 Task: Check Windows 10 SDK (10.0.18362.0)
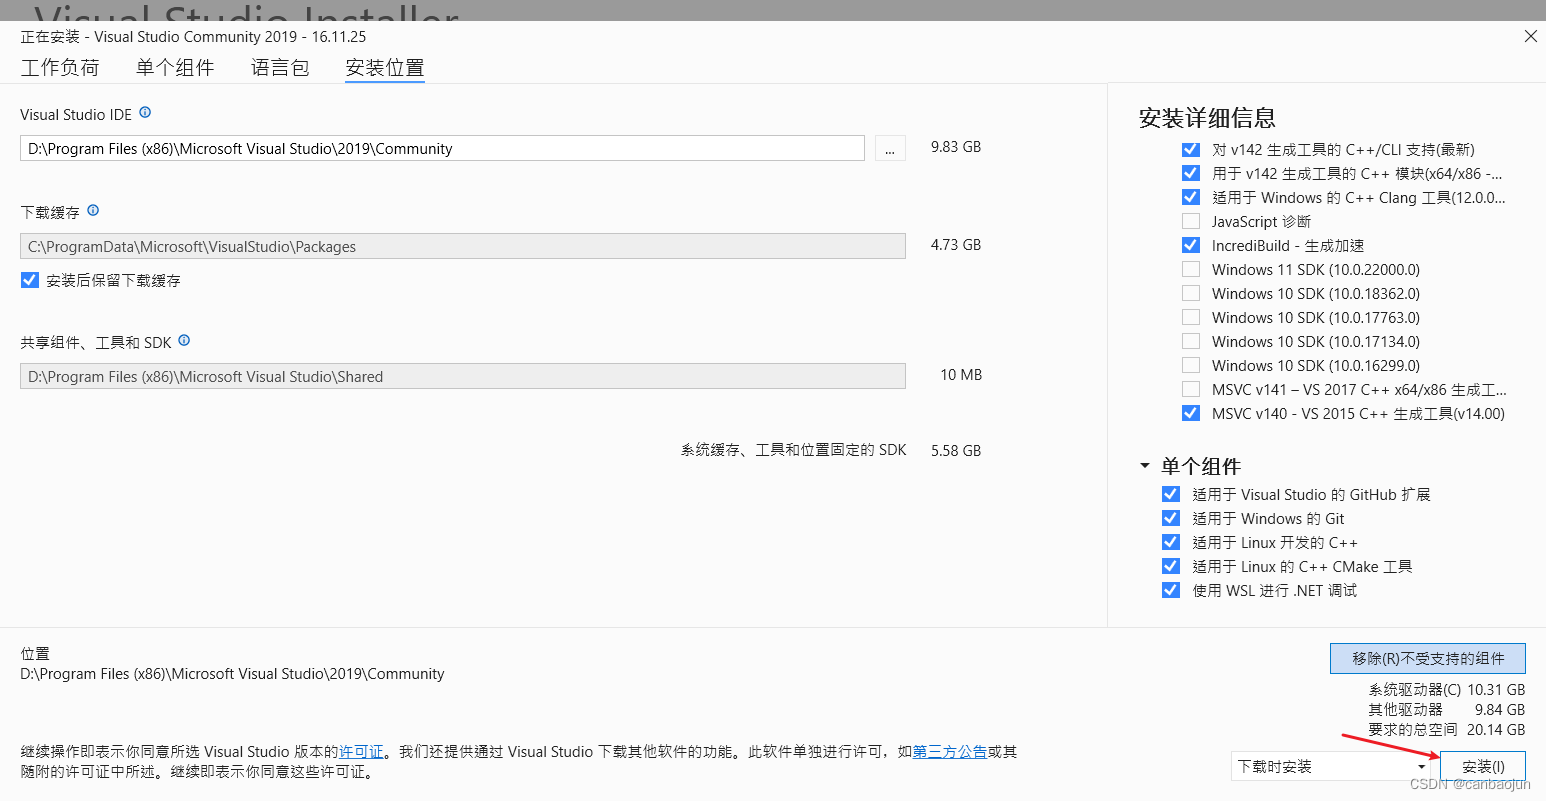click(x=1191, y=293)
